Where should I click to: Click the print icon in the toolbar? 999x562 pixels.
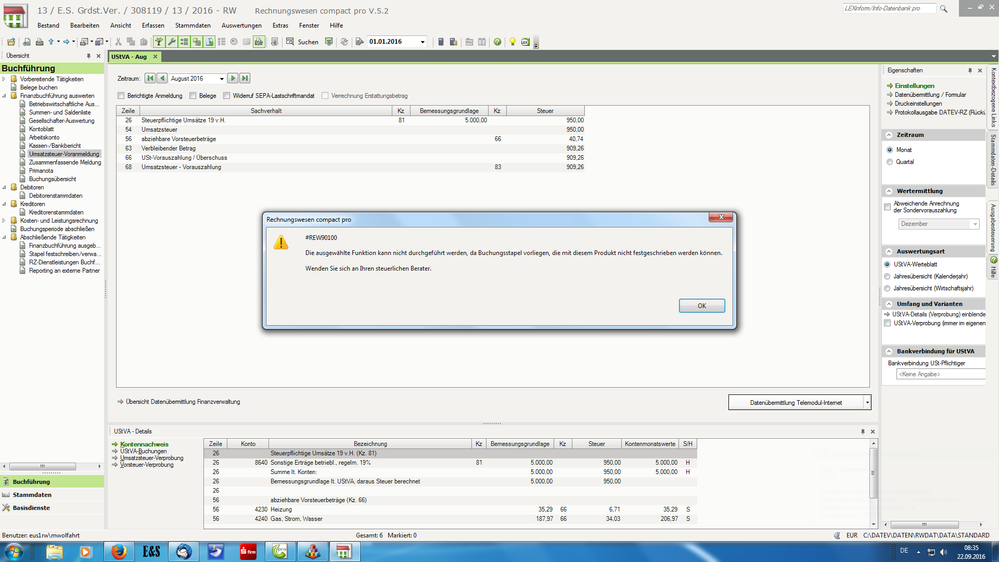click(39, 42)
